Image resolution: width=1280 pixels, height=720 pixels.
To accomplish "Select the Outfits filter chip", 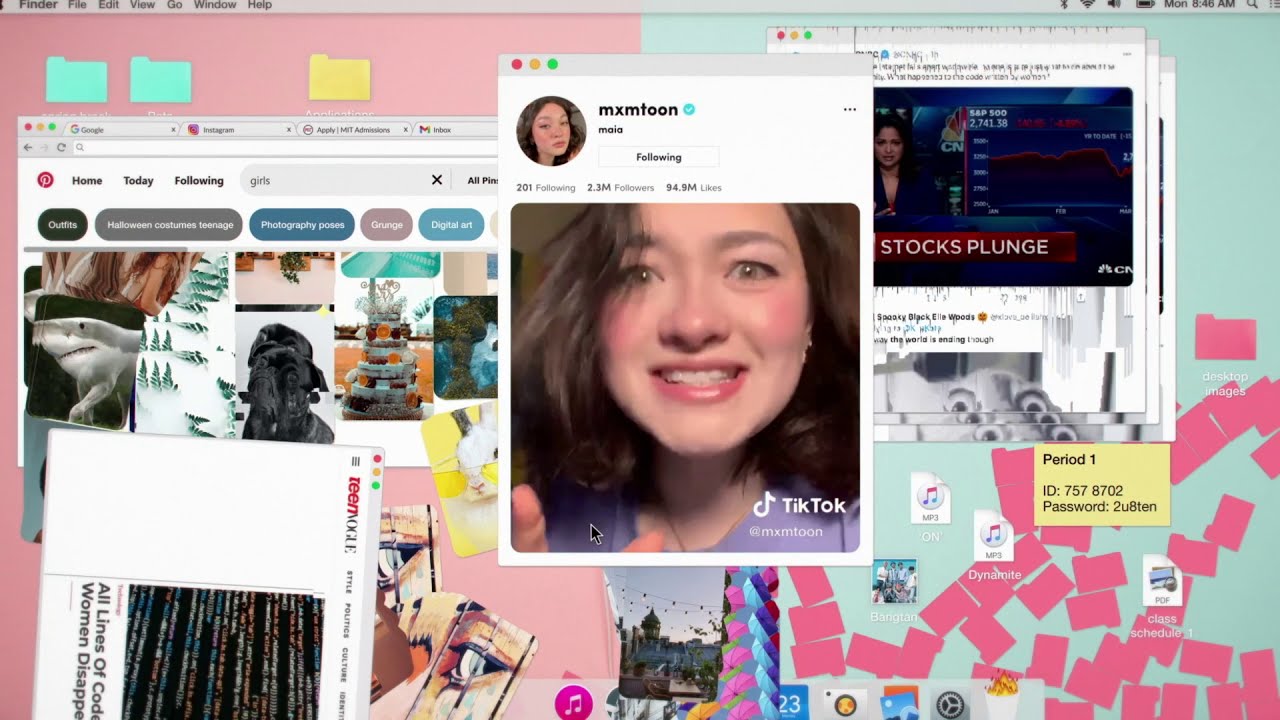I will pyautogui.click(x=62, y=225).
